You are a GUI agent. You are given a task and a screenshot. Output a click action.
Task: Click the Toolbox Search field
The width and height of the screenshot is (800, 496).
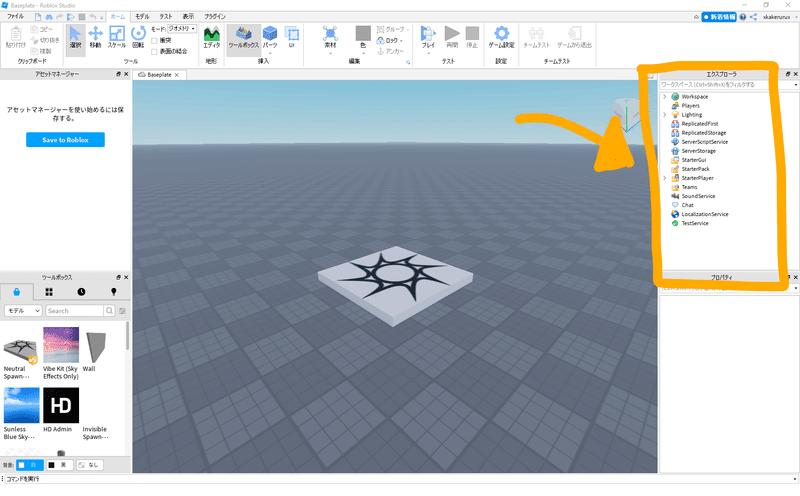(74, 311)
